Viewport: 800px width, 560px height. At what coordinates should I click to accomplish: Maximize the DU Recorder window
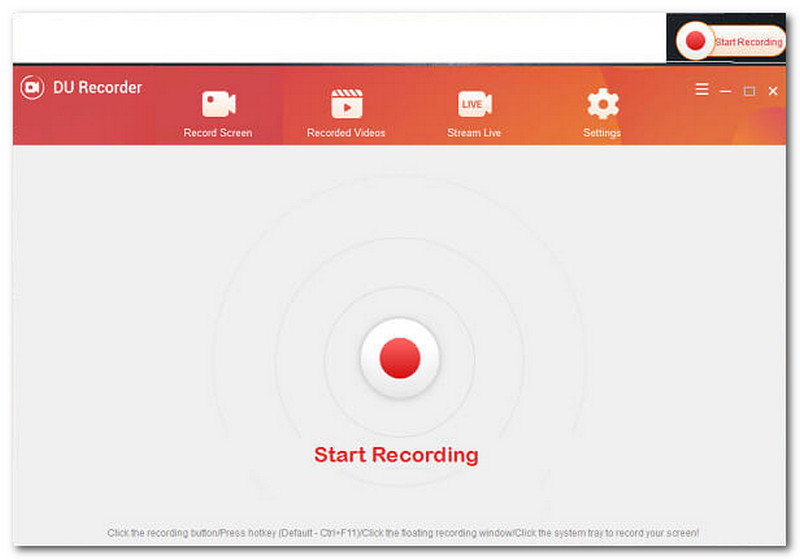[x=749, y=91]
